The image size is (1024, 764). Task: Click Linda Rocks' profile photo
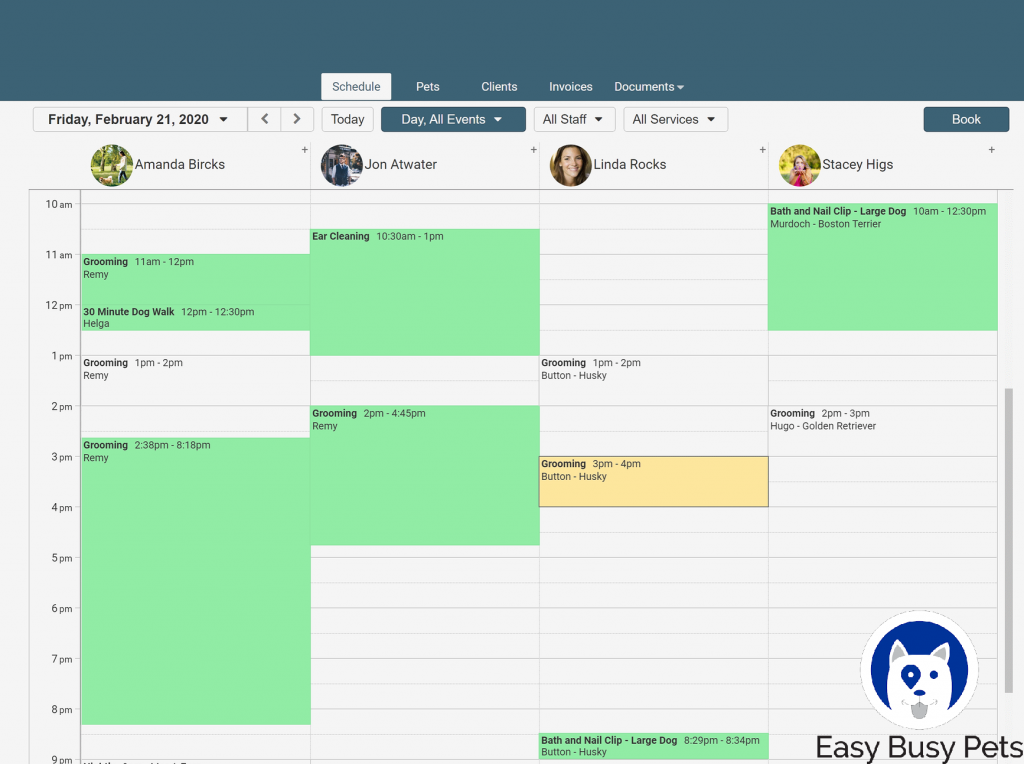[570, 165]
